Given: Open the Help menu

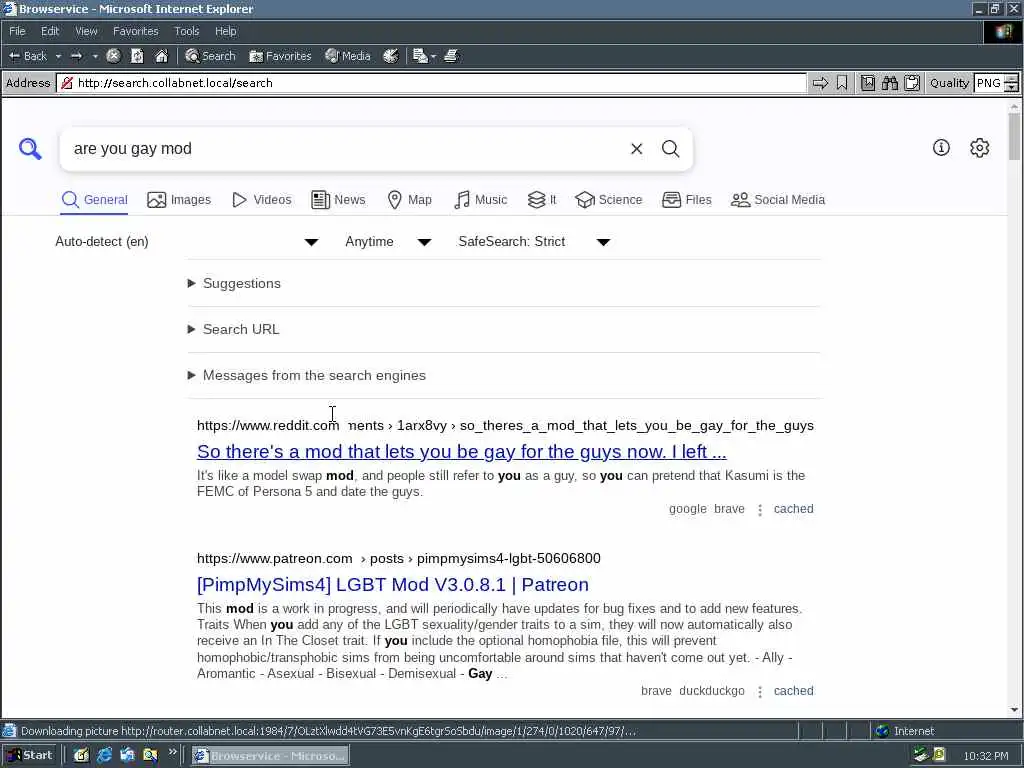Looking at the screenshot, I should coord(225,31).
